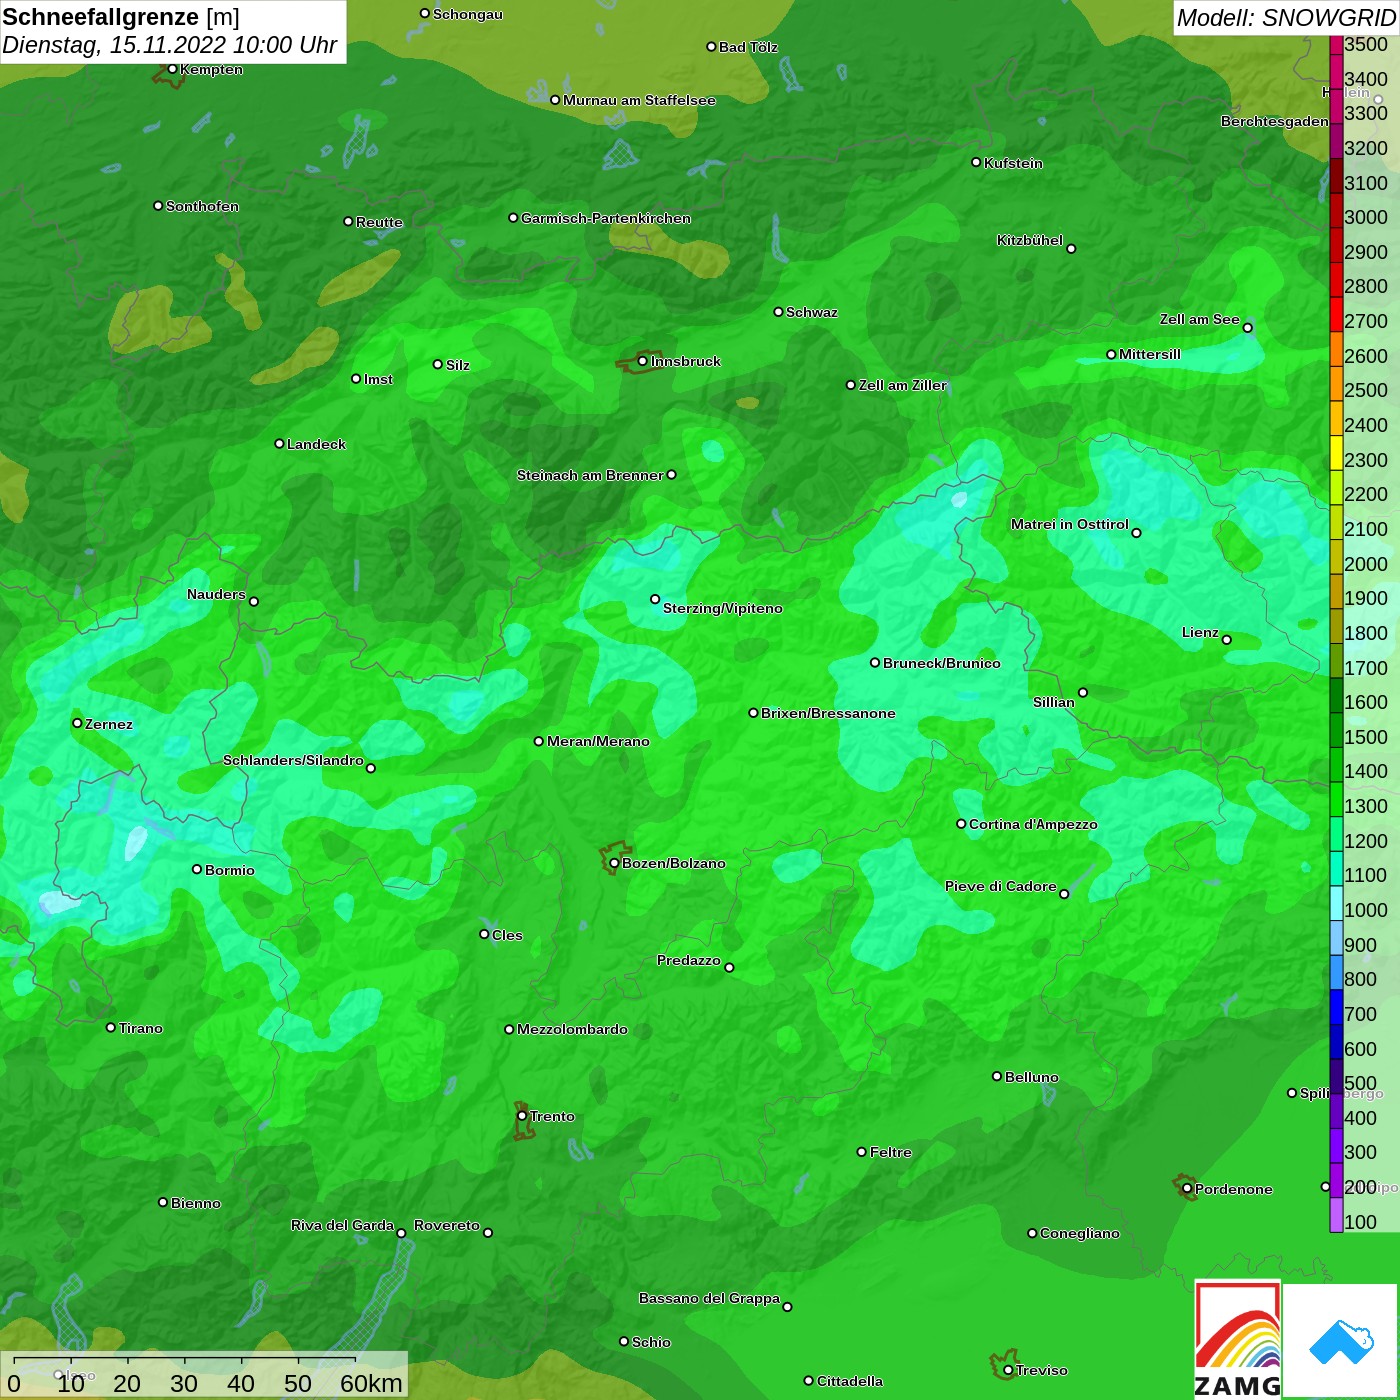Click the Mezzolombardo label
This screenshot has width=1400, height=1400.
572,1029
